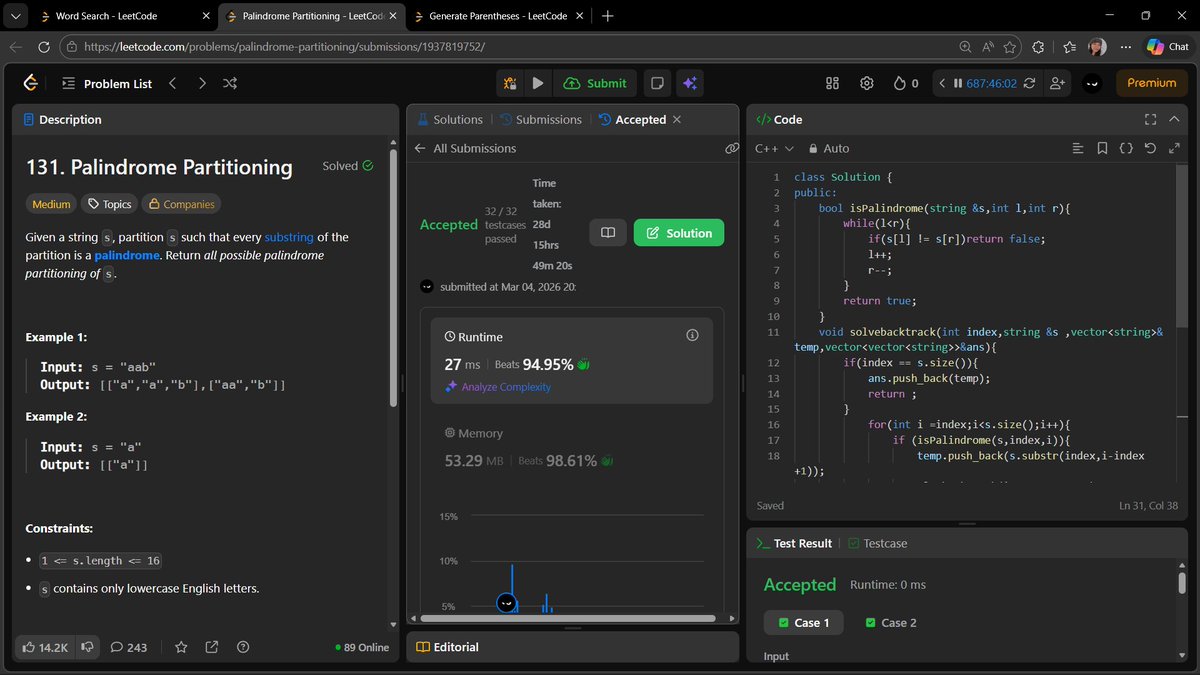This screenshot has height=675, width=1200.
Task: Open the browser tab list dropdown
Action: [13, 15]
